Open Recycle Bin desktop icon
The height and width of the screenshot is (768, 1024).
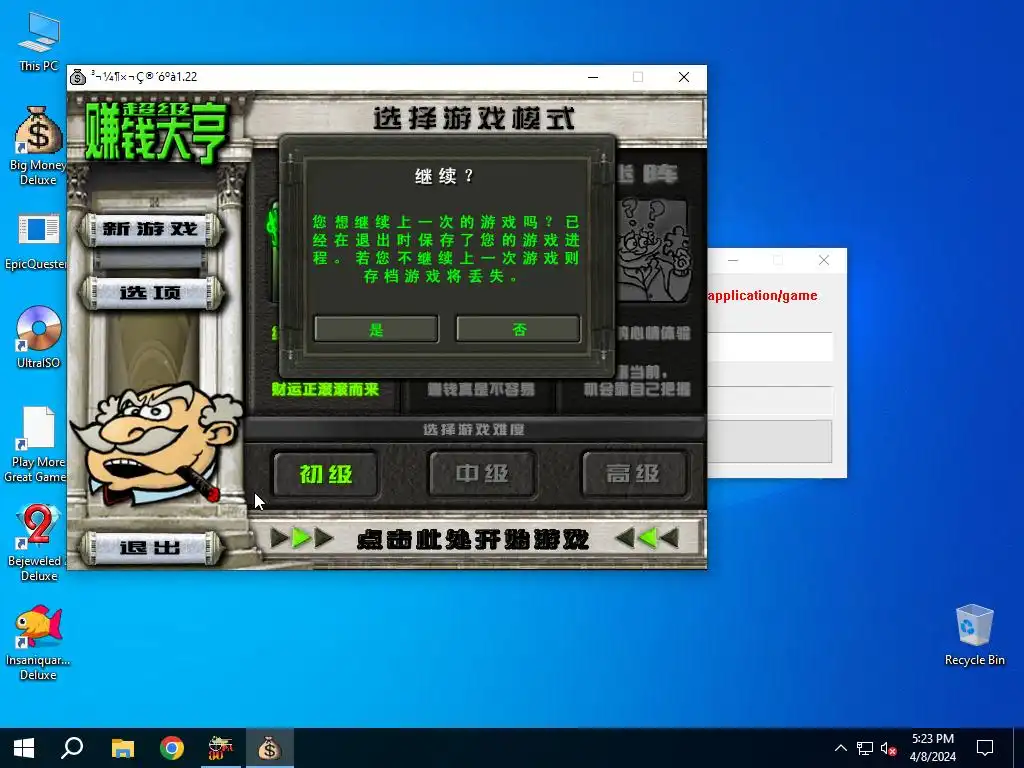point(974,635)
